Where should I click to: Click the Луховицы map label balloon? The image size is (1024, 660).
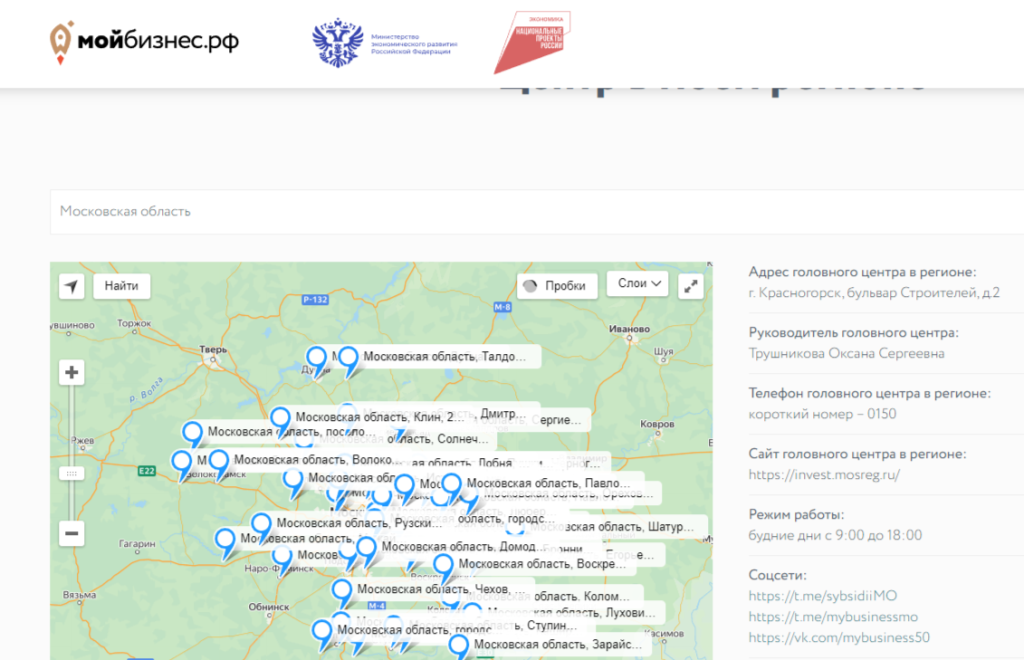tap(577, 612)
